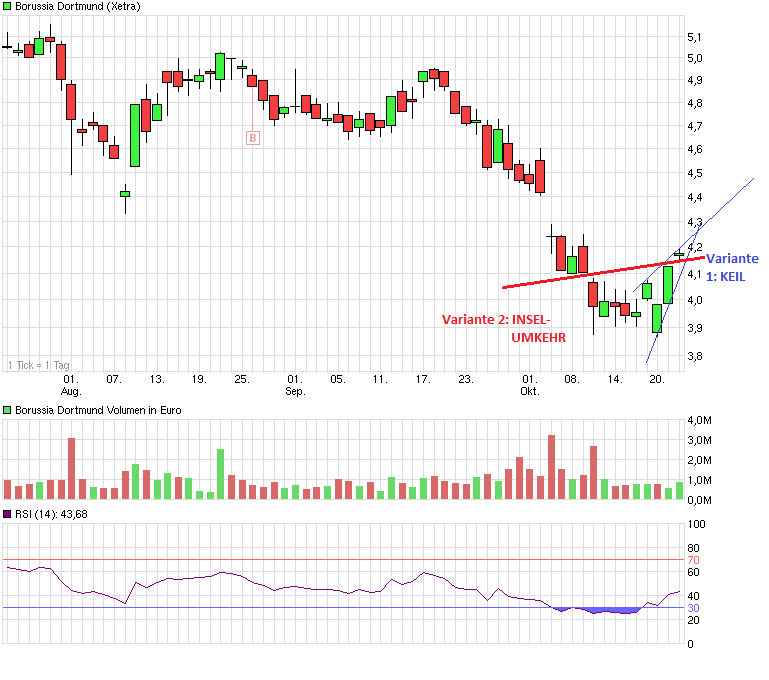Click the 5,1 price axis label
Screen dimensions: 769x680
694,37
